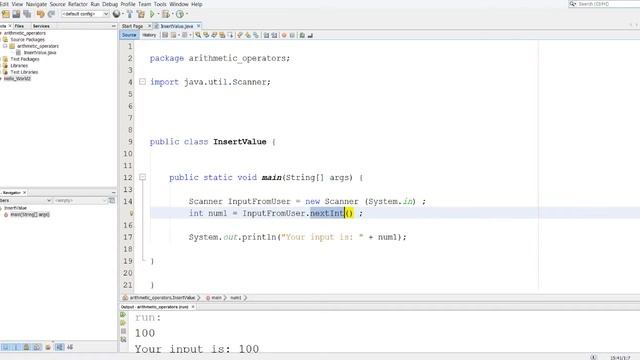The width and height of the screenshot is (640, 360).
Task: Open the Debug menu
Action: [x=110, y=4]
